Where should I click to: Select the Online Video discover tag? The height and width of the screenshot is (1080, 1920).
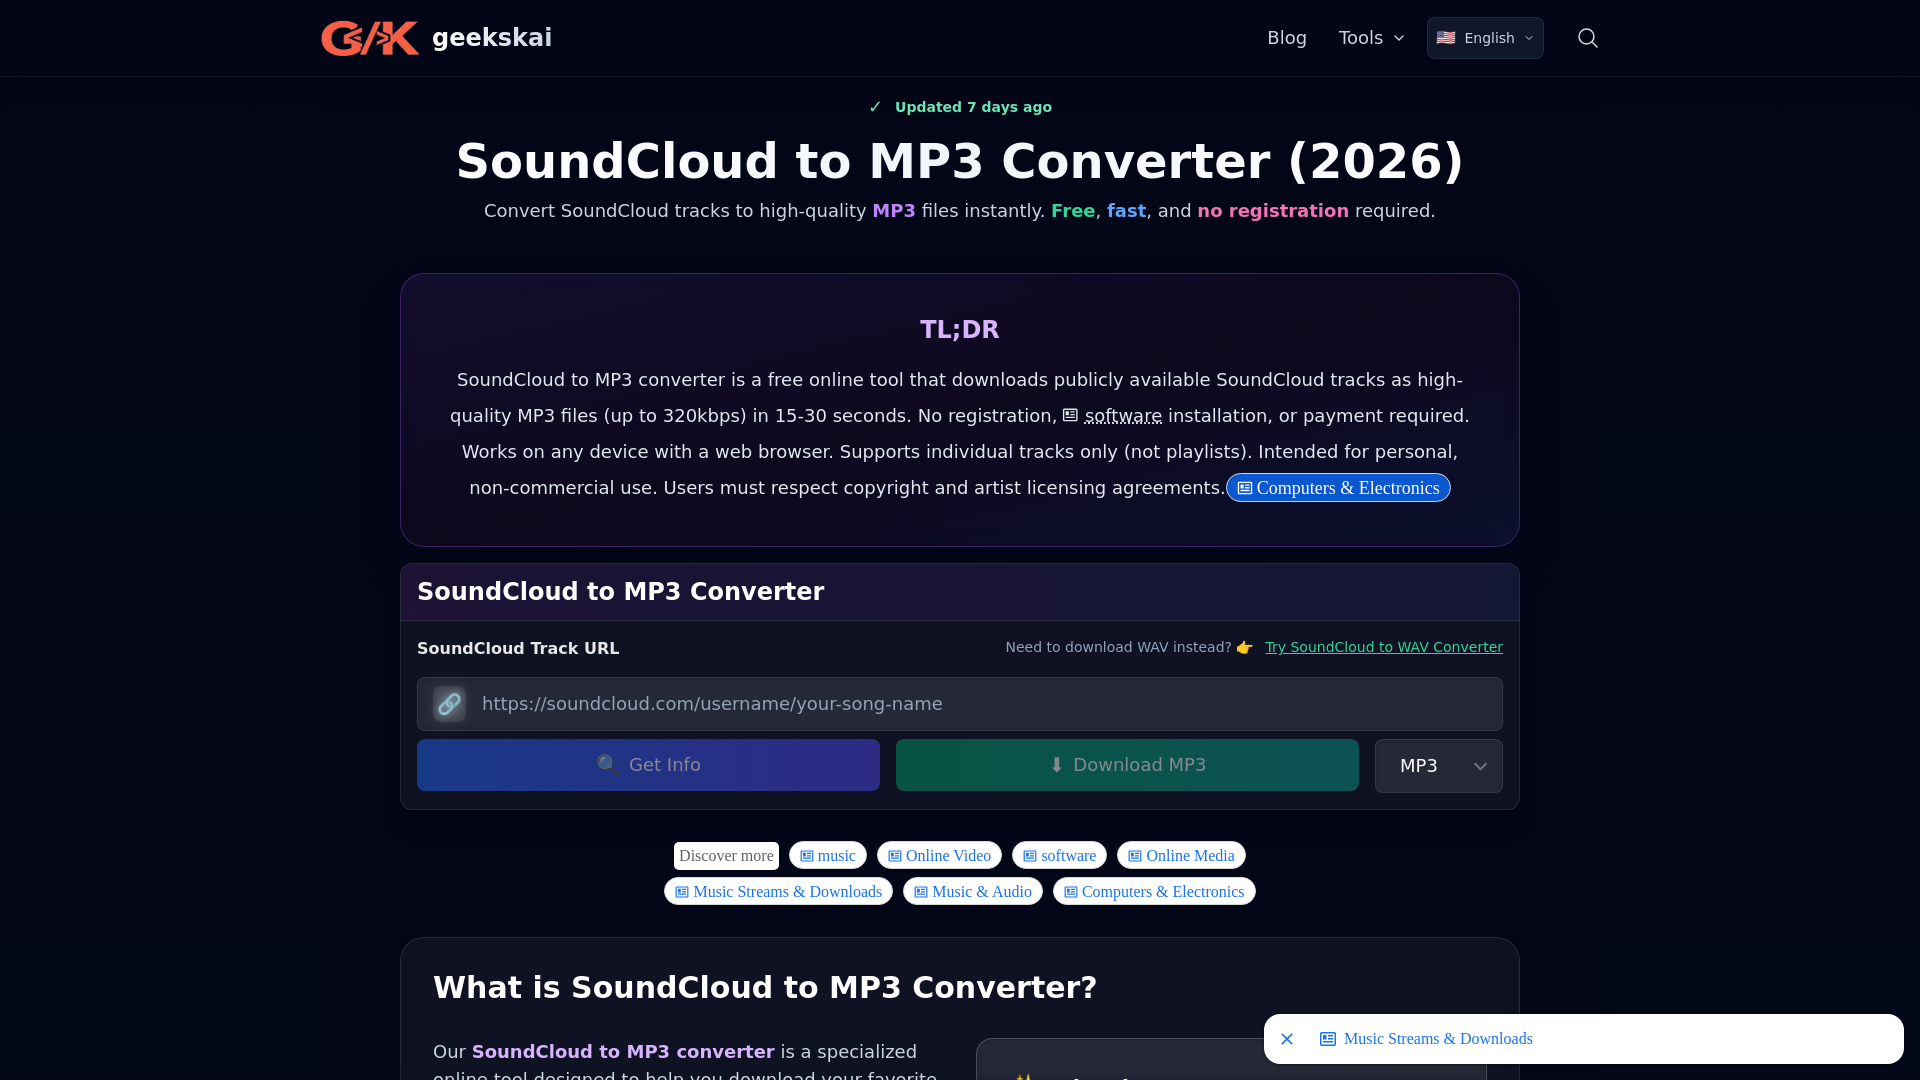click(x=939, y=856)
